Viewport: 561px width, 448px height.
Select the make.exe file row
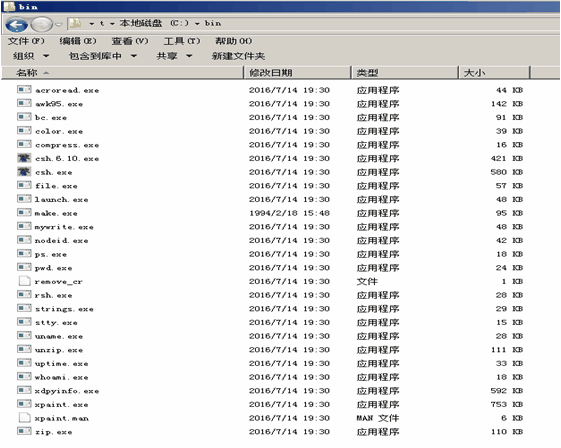point(270,213)
